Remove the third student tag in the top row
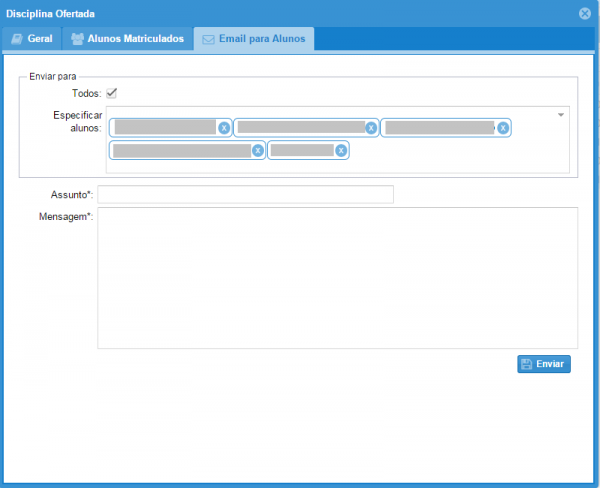Screen dimensions: 600x488 (x=503, y=128)
